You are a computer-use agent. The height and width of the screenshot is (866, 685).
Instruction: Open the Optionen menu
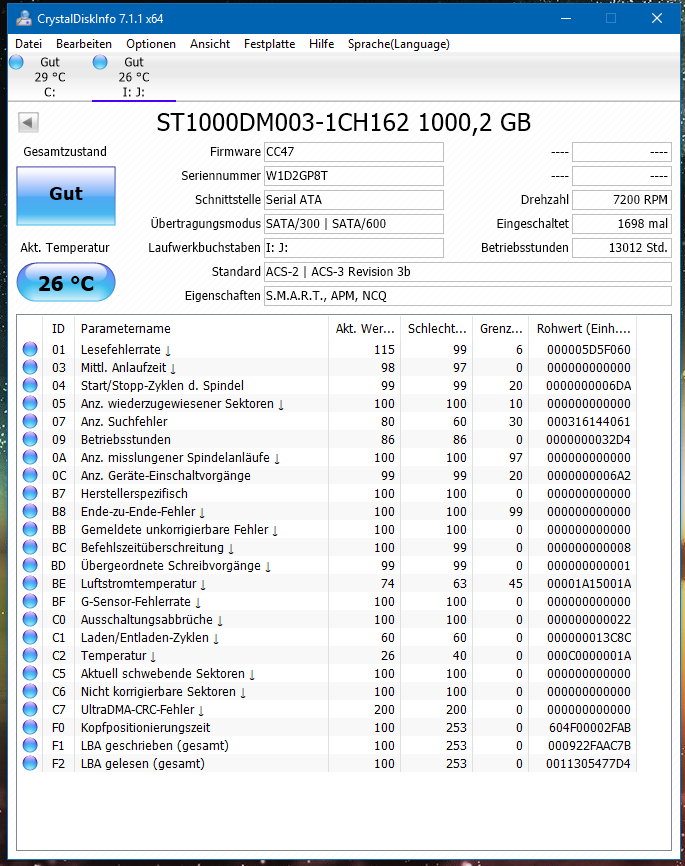[x=151, y=44]
